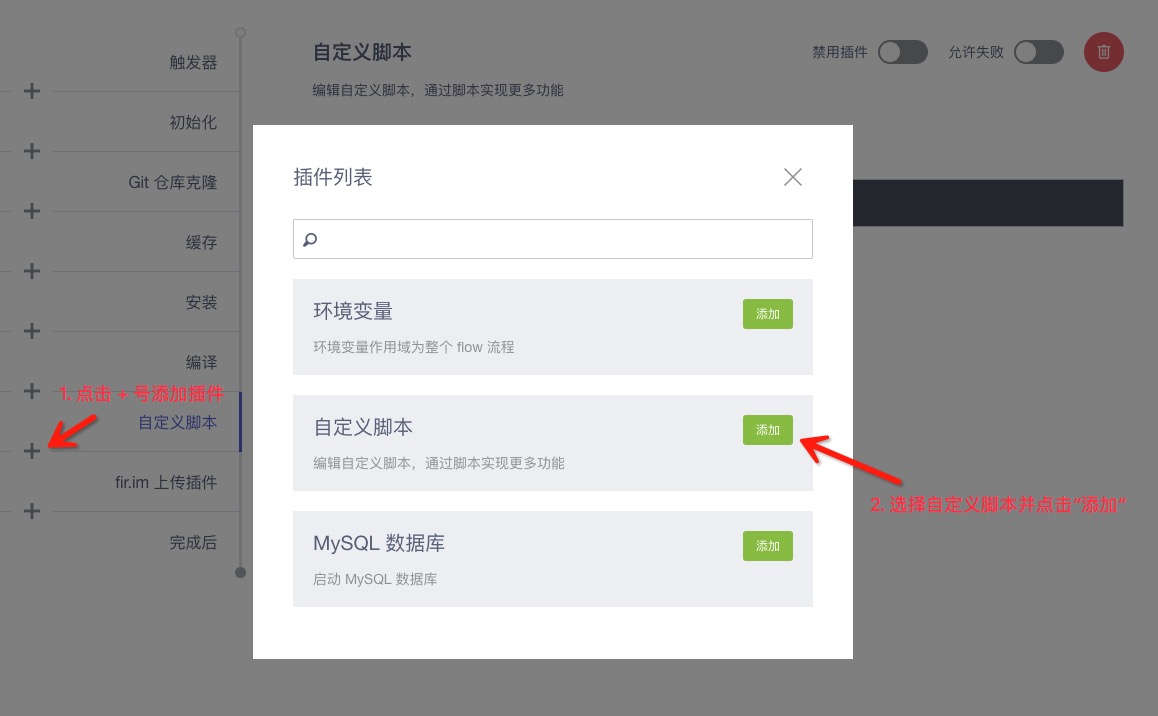This screenshot has width=1158, height=716.
Task: Add the MySQL 数据库 plugin
Action: click(x=767, y=546)
